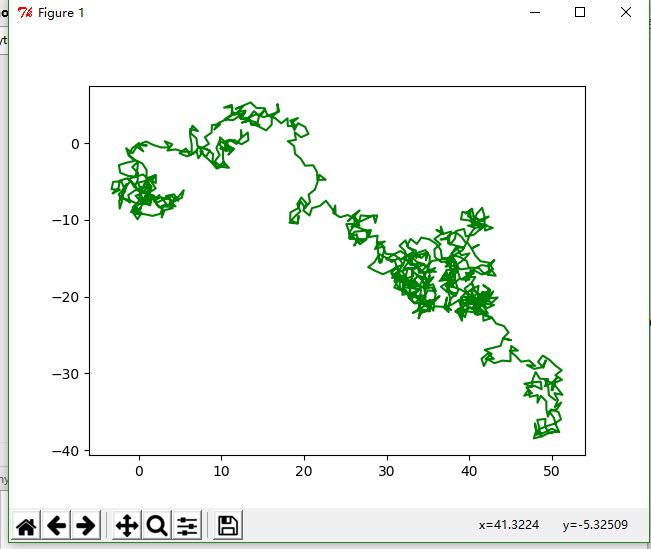The width and height of the screenshot is (651, 549).
Task: Click the x-axis tick label 40
Action: point(469,471)
